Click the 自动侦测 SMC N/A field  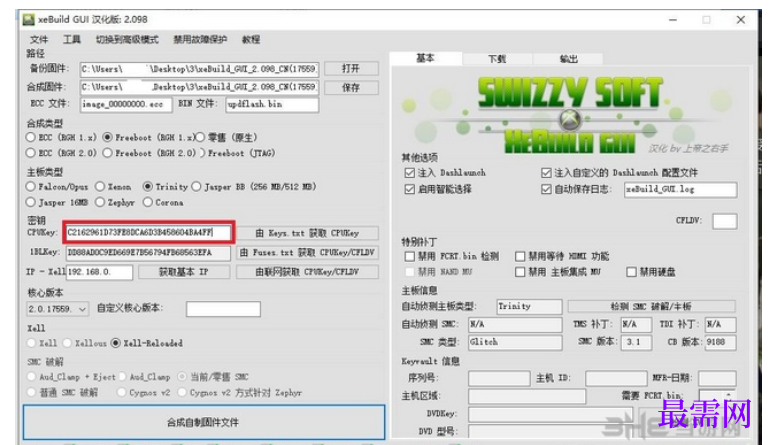point(515,325)
